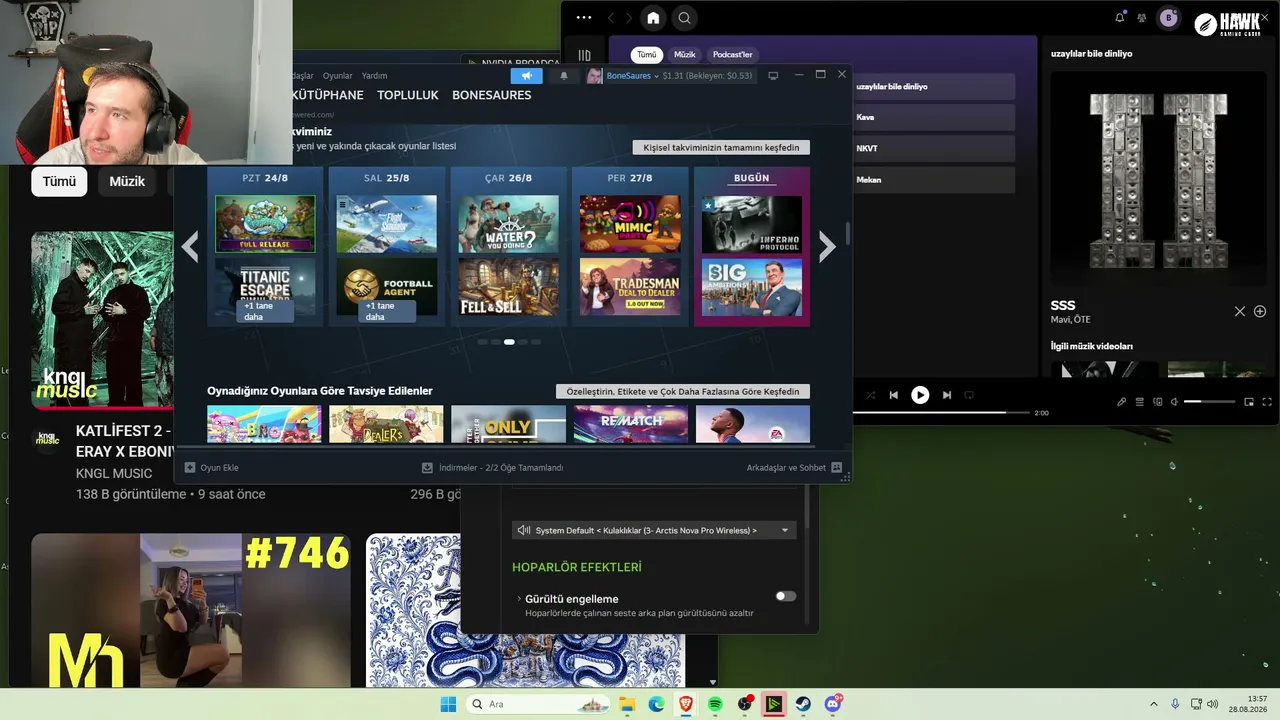Go to Spotify Home

(x=653, y=18)
